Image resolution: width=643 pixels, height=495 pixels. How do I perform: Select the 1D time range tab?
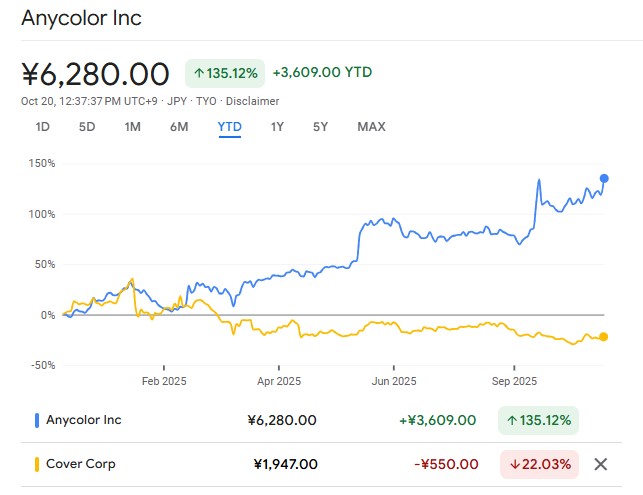43,127
